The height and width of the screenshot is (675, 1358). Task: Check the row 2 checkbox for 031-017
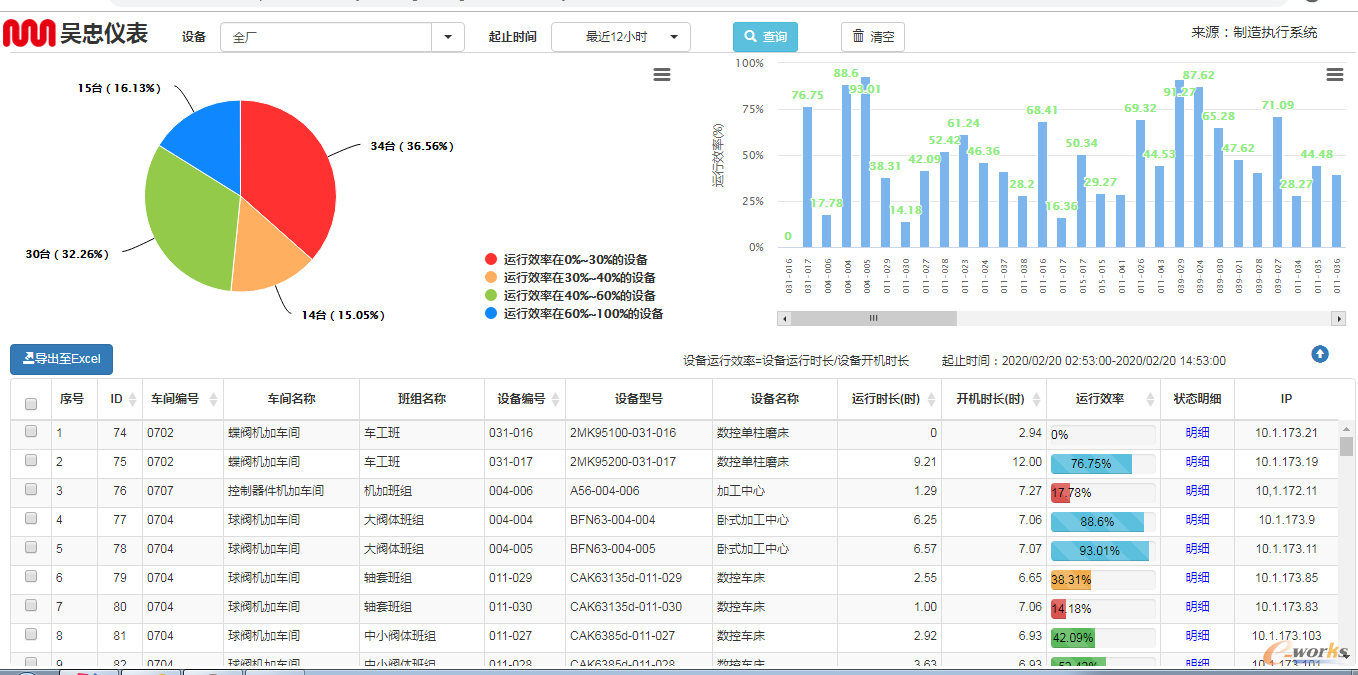pyautogui.click(x=31, y=460)
